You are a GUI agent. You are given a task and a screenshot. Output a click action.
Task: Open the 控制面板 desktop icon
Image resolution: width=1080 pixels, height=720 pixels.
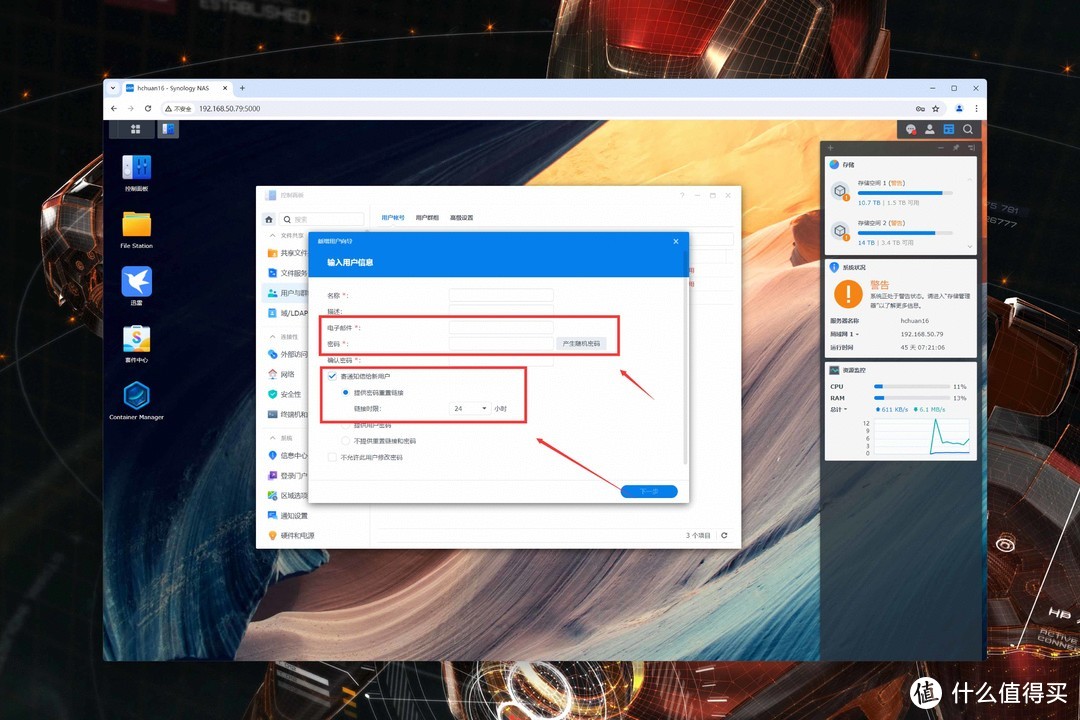coord(137,169)
